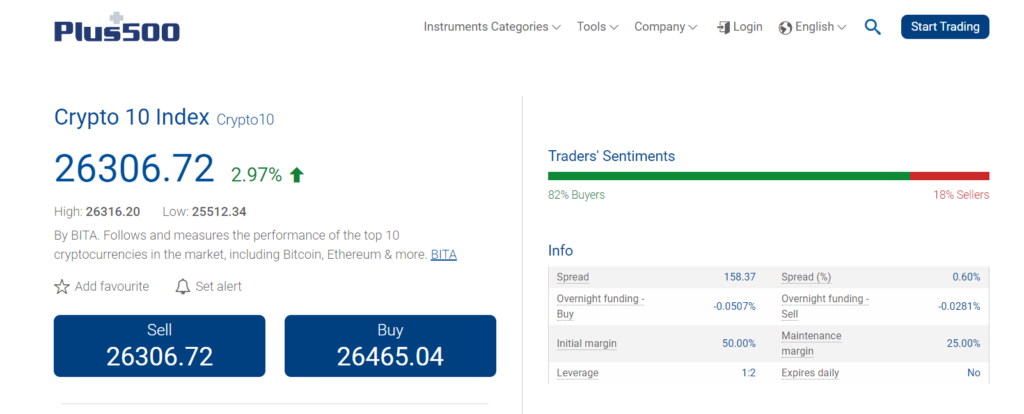Click the red sellers sentiment segment

949,176
